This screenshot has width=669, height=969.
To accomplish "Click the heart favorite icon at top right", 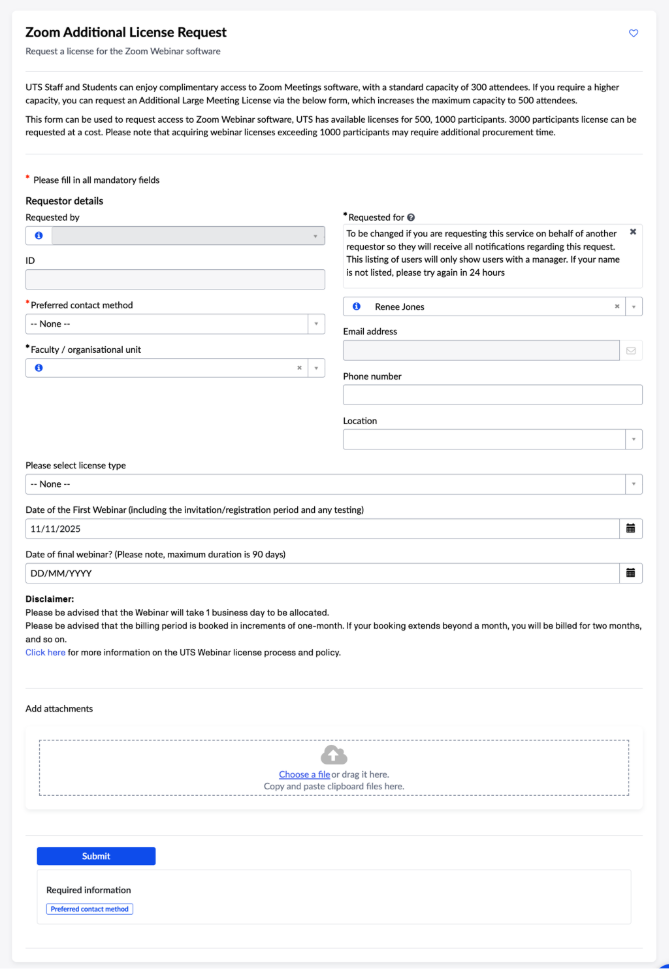I will pos(633,33).
